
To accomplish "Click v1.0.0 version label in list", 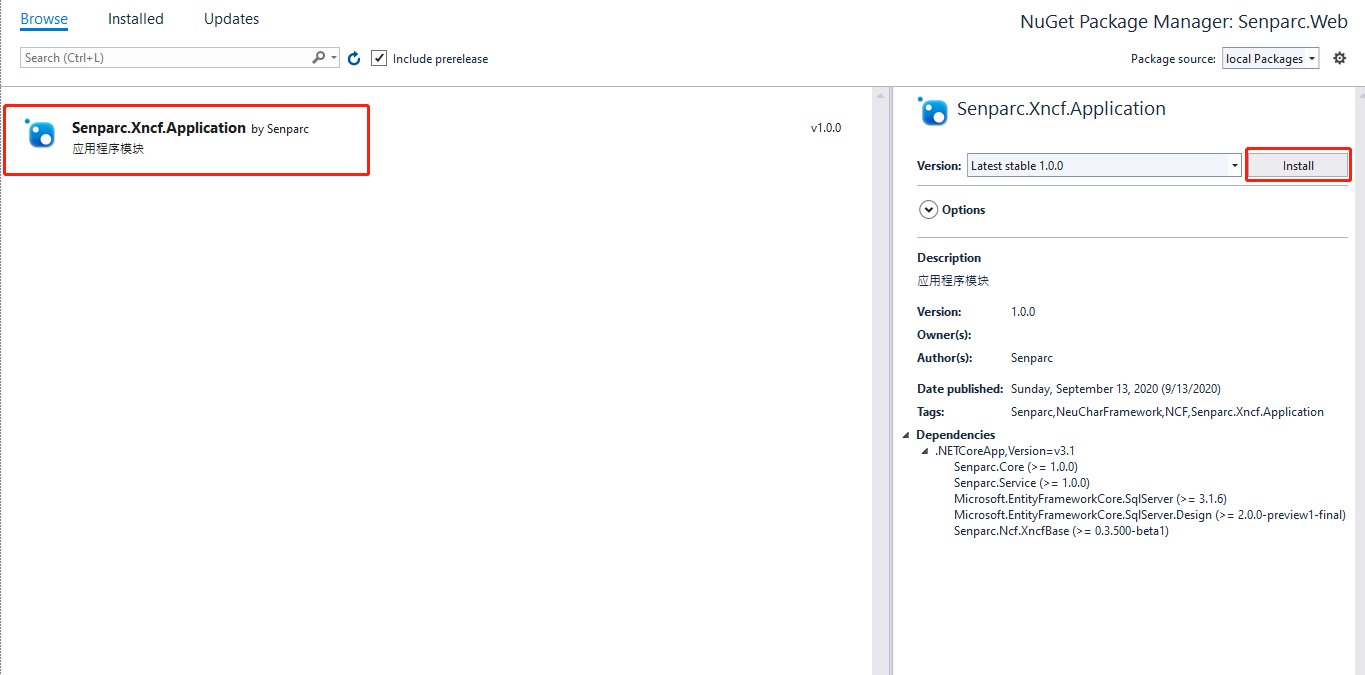I will pyautogui.click(x=826, y=128).
